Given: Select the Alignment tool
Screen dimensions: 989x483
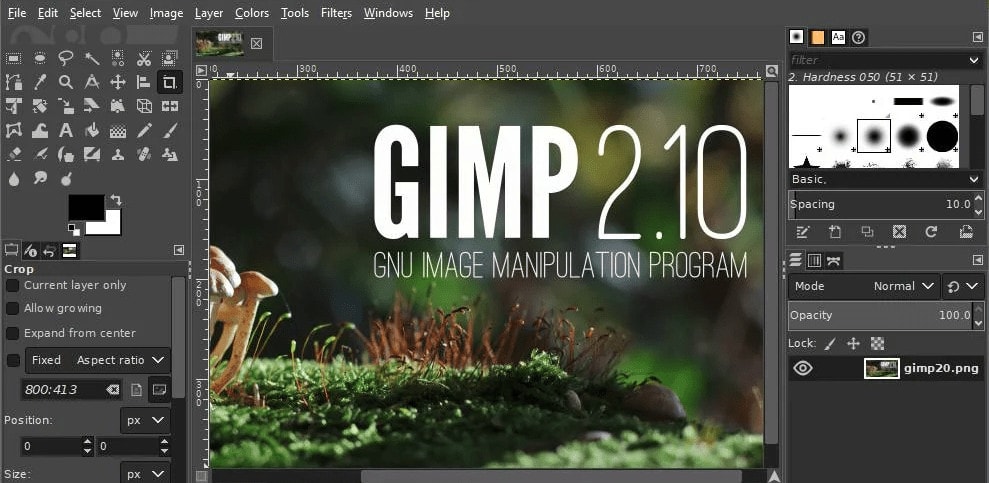Looking at the screenshot, I should tap(144, 82).
